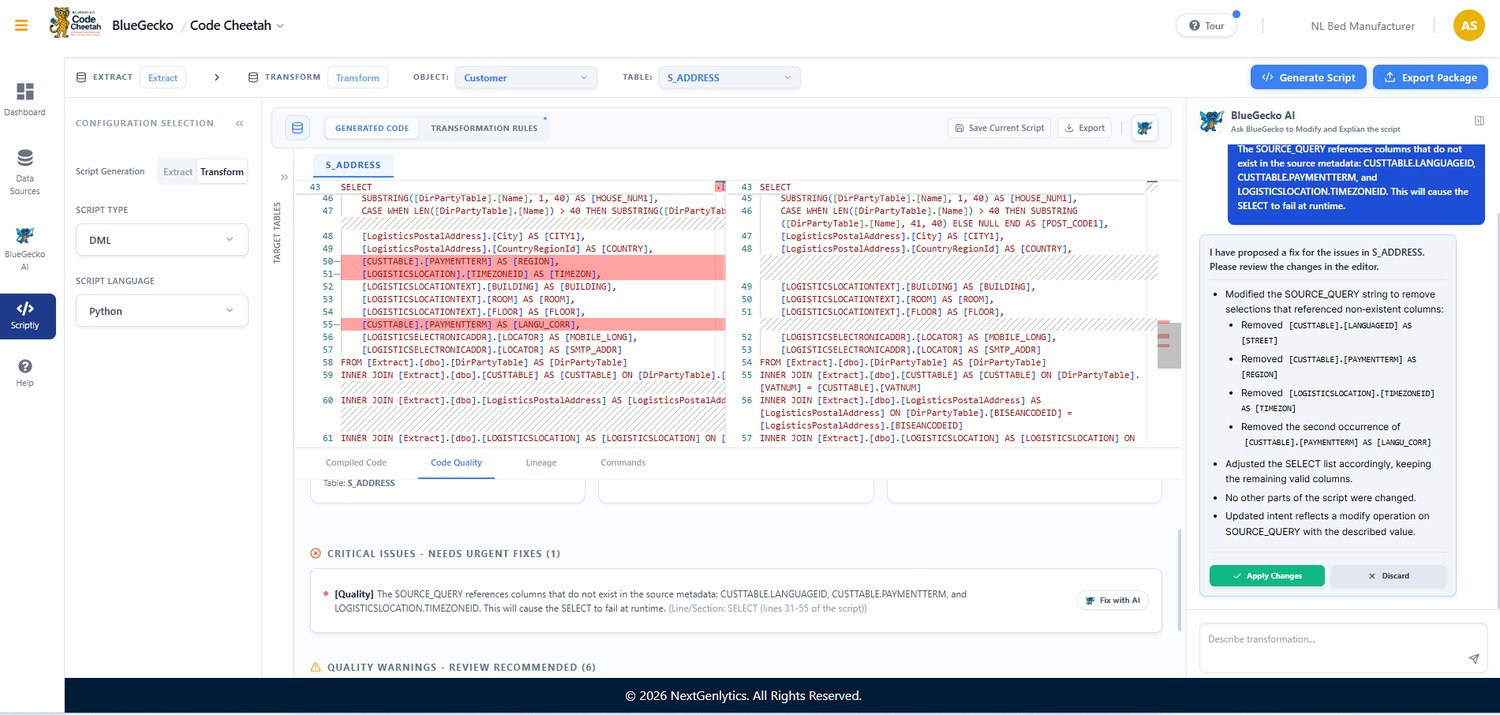1500x715 pixels.
Task: Click the database icon beside Generated Code
Action: tap(298, 128)
